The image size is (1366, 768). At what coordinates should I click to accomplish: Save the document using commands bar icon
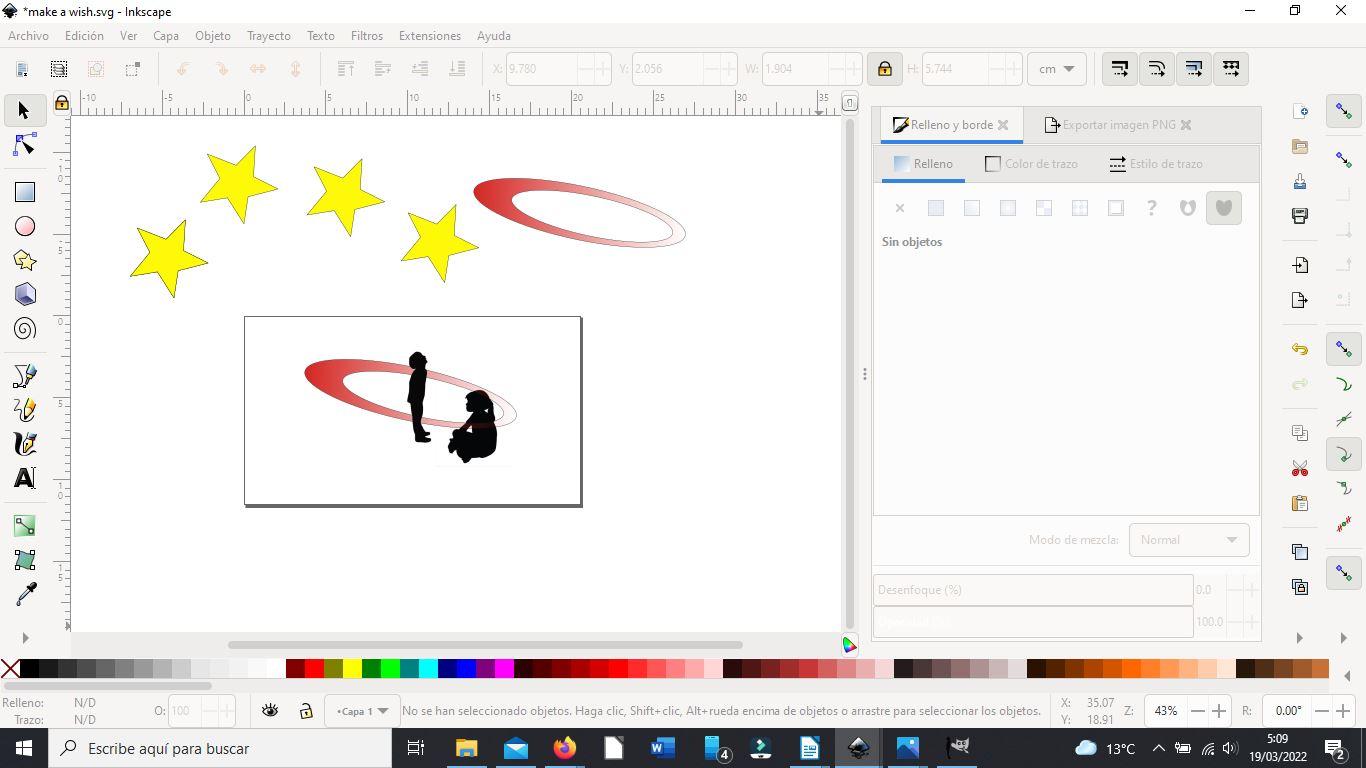(1300, 181)
